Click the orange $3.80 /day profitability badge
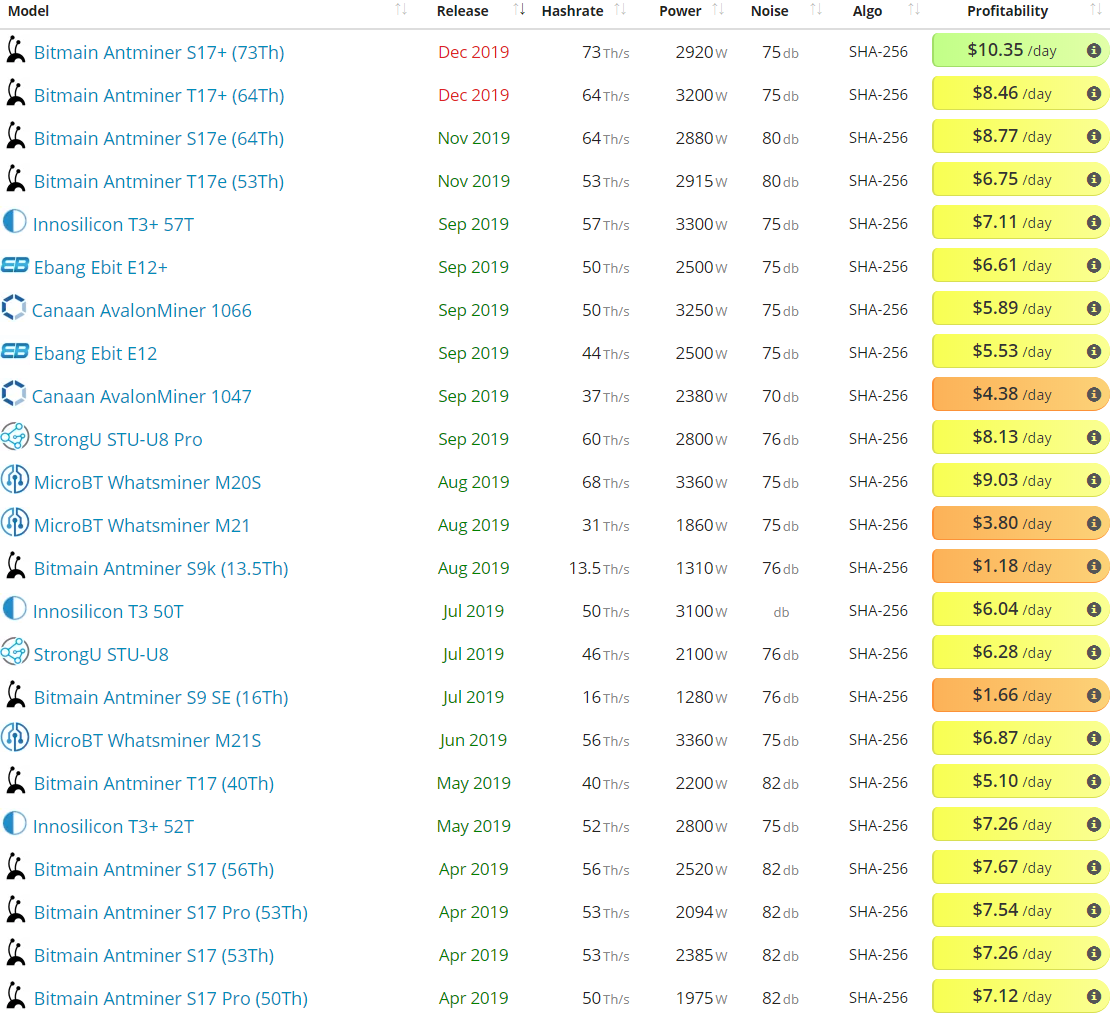The image size is (1113, 1018). point(1021,523)
